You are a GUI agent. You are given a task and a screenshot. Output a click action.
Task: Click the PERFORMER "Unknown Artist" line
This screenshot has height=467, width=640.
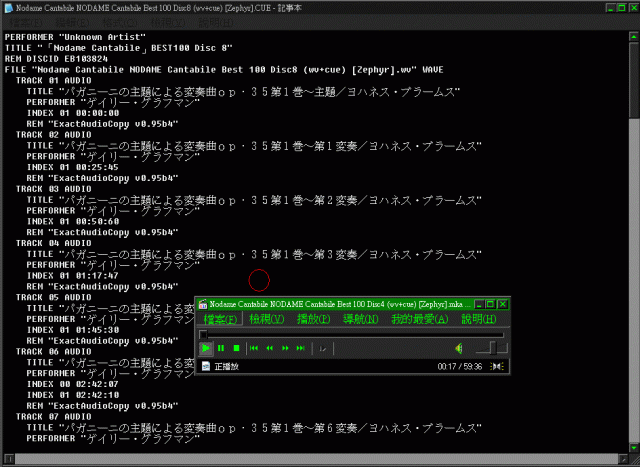coord(75,37)
